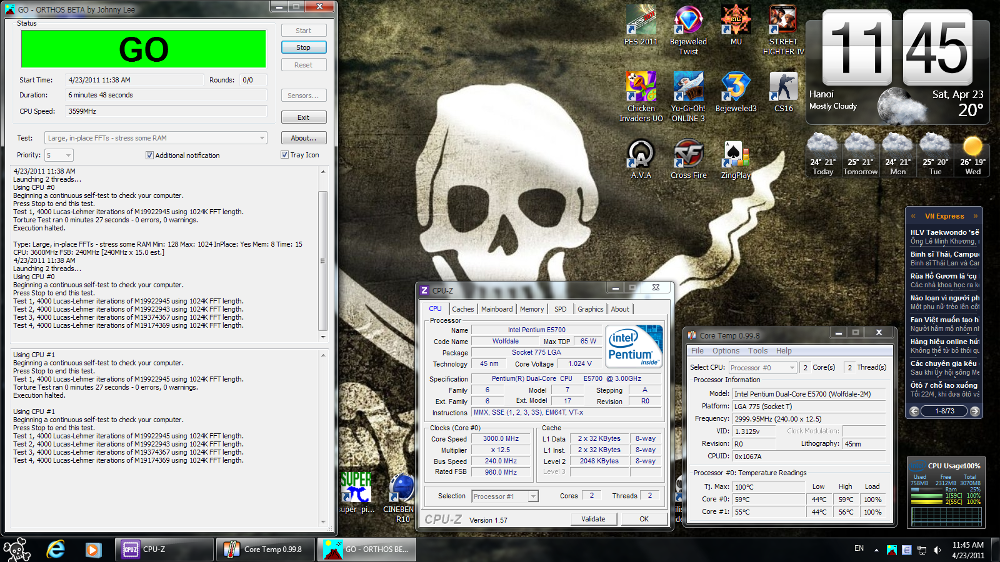Image resolution: width=1000 pixels, height=562 pixels.
Task: Open File menu in Core Temp
Action: click(698, 351)
